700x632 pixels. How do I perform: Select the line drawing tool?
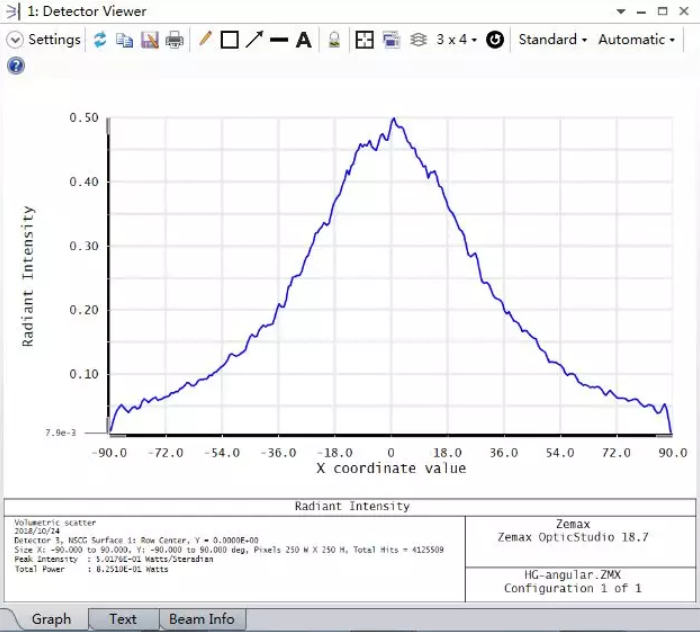(x=279, y=40)
